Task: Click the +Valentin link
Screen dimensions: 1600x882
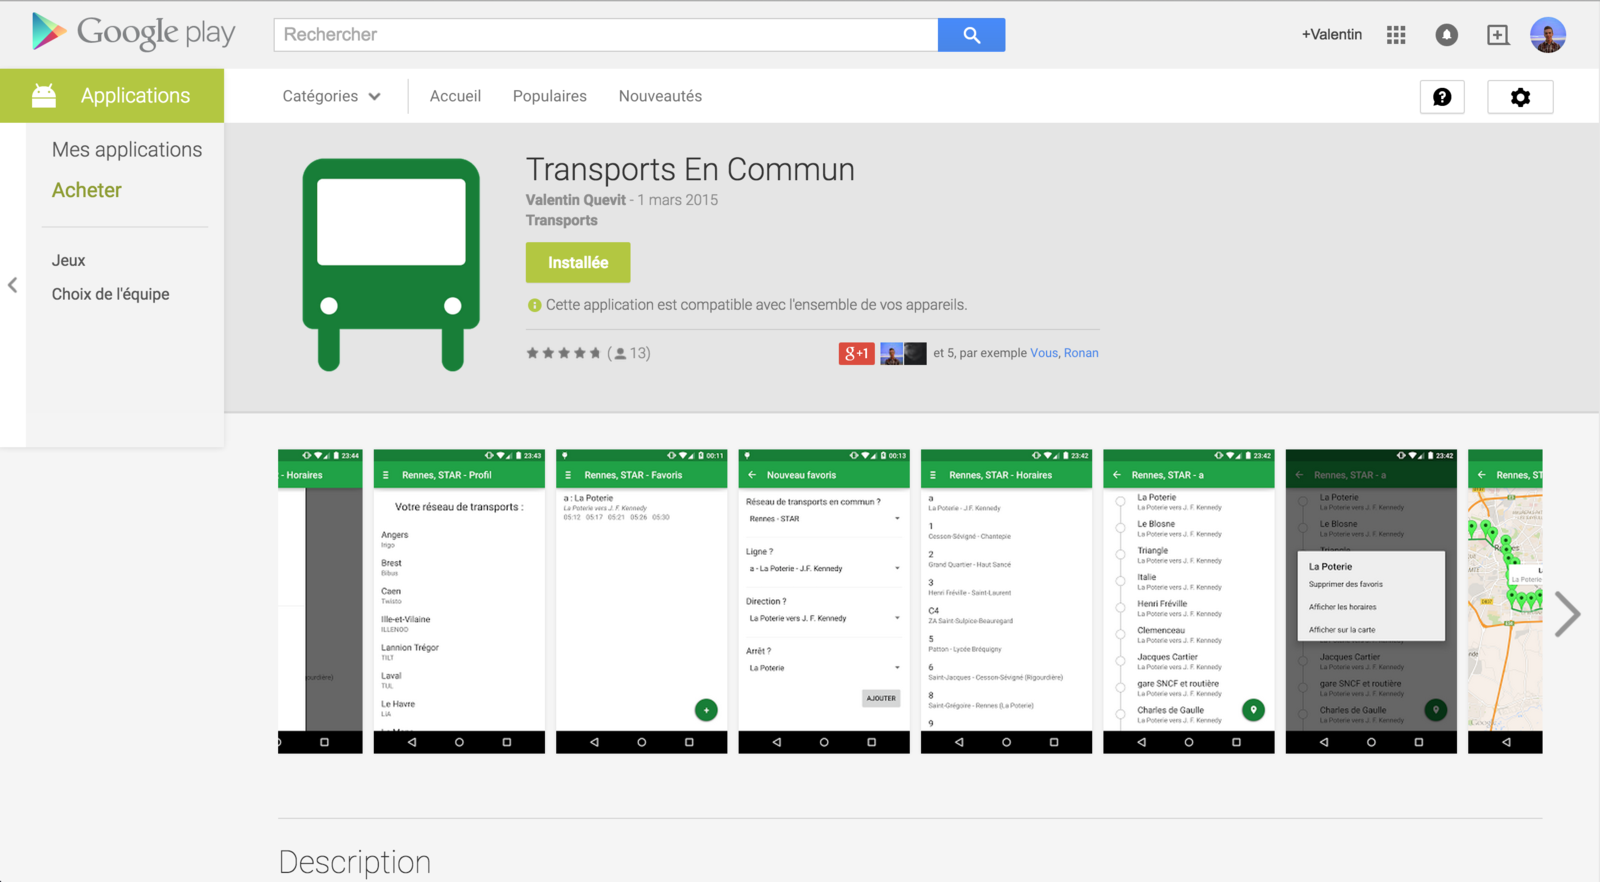Action: point(1332,35)
